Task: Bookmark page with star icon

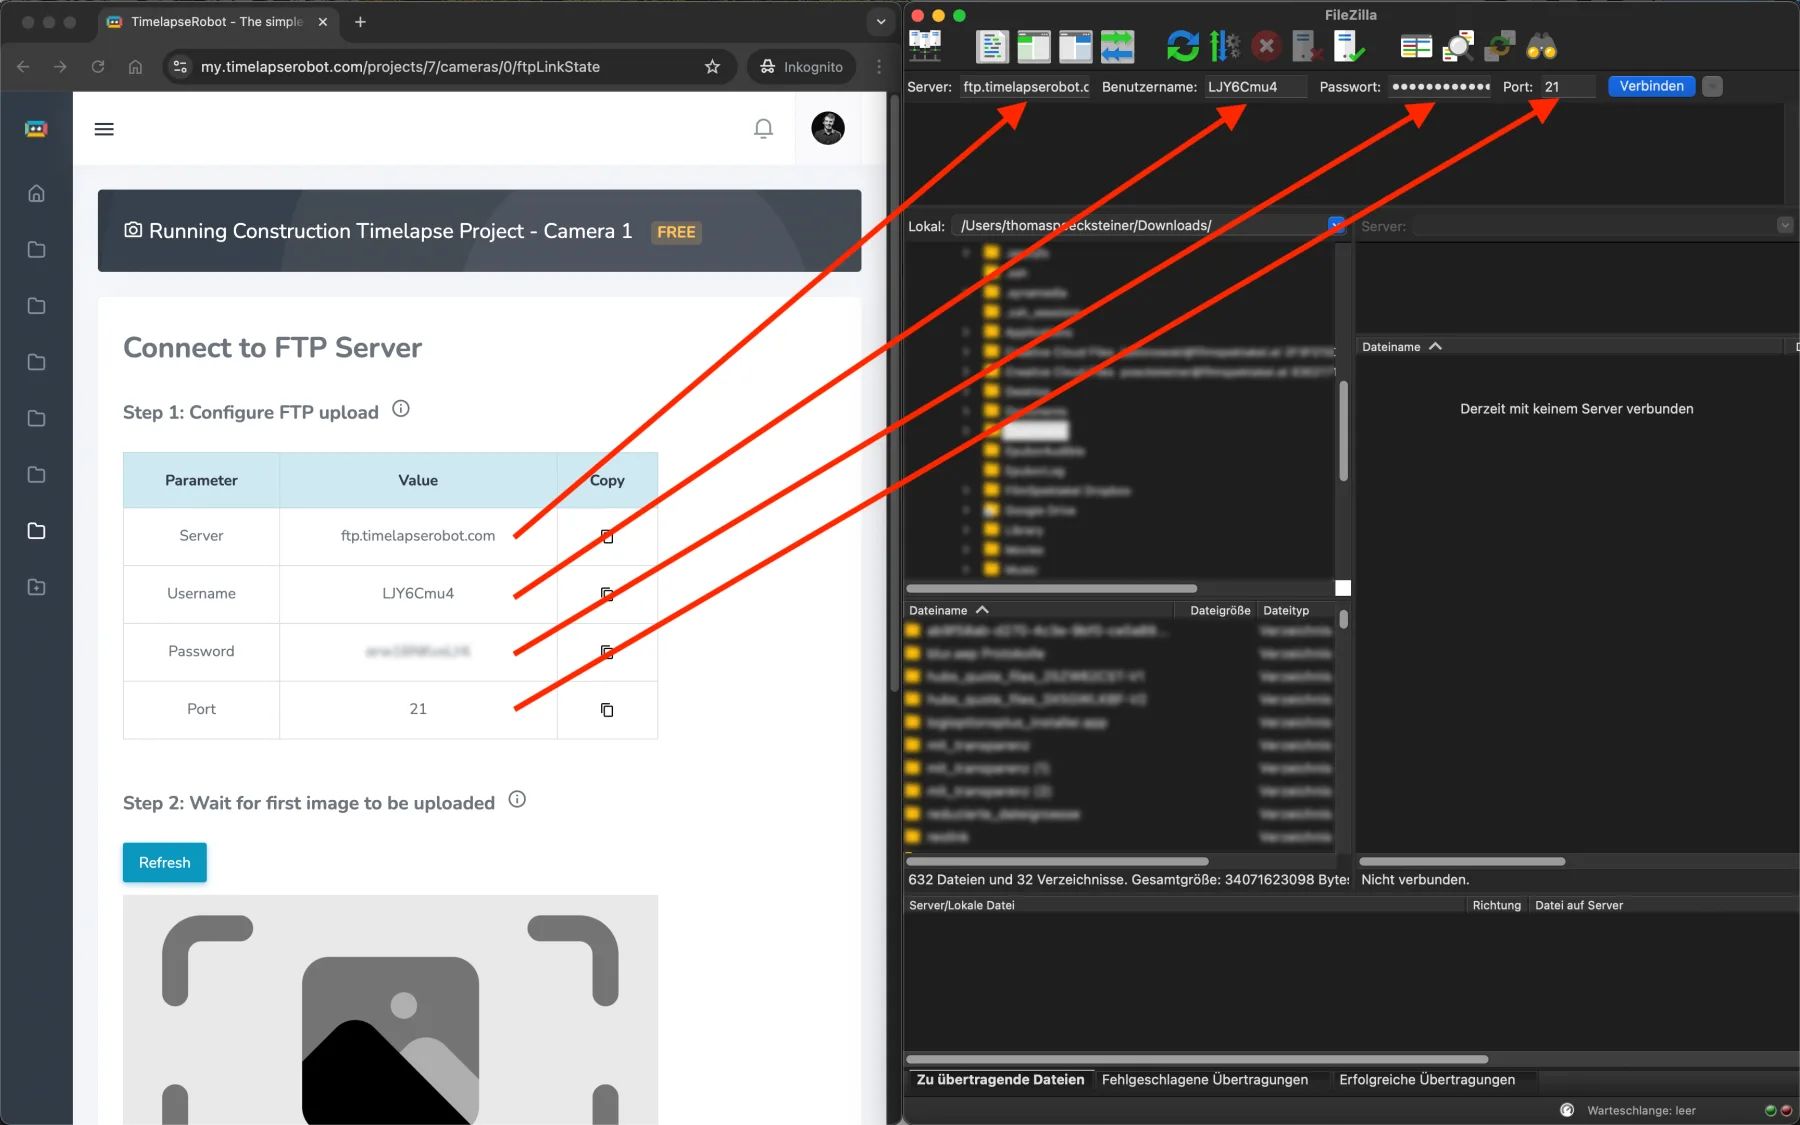Action: (712, 67)
